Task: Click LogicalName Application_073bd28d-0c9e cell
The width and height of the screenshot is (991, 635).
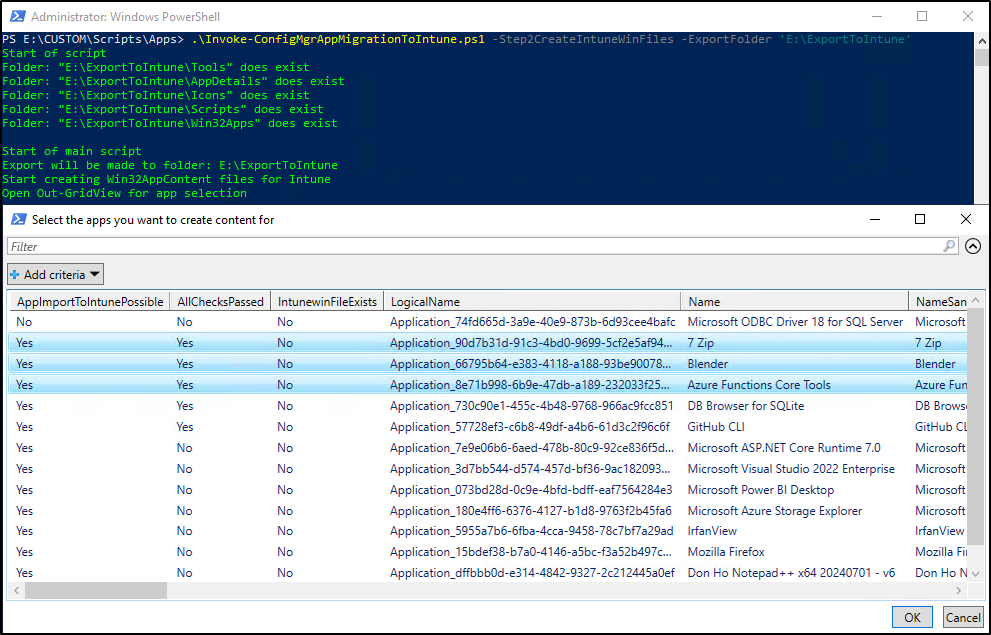Action: (531, 489)
